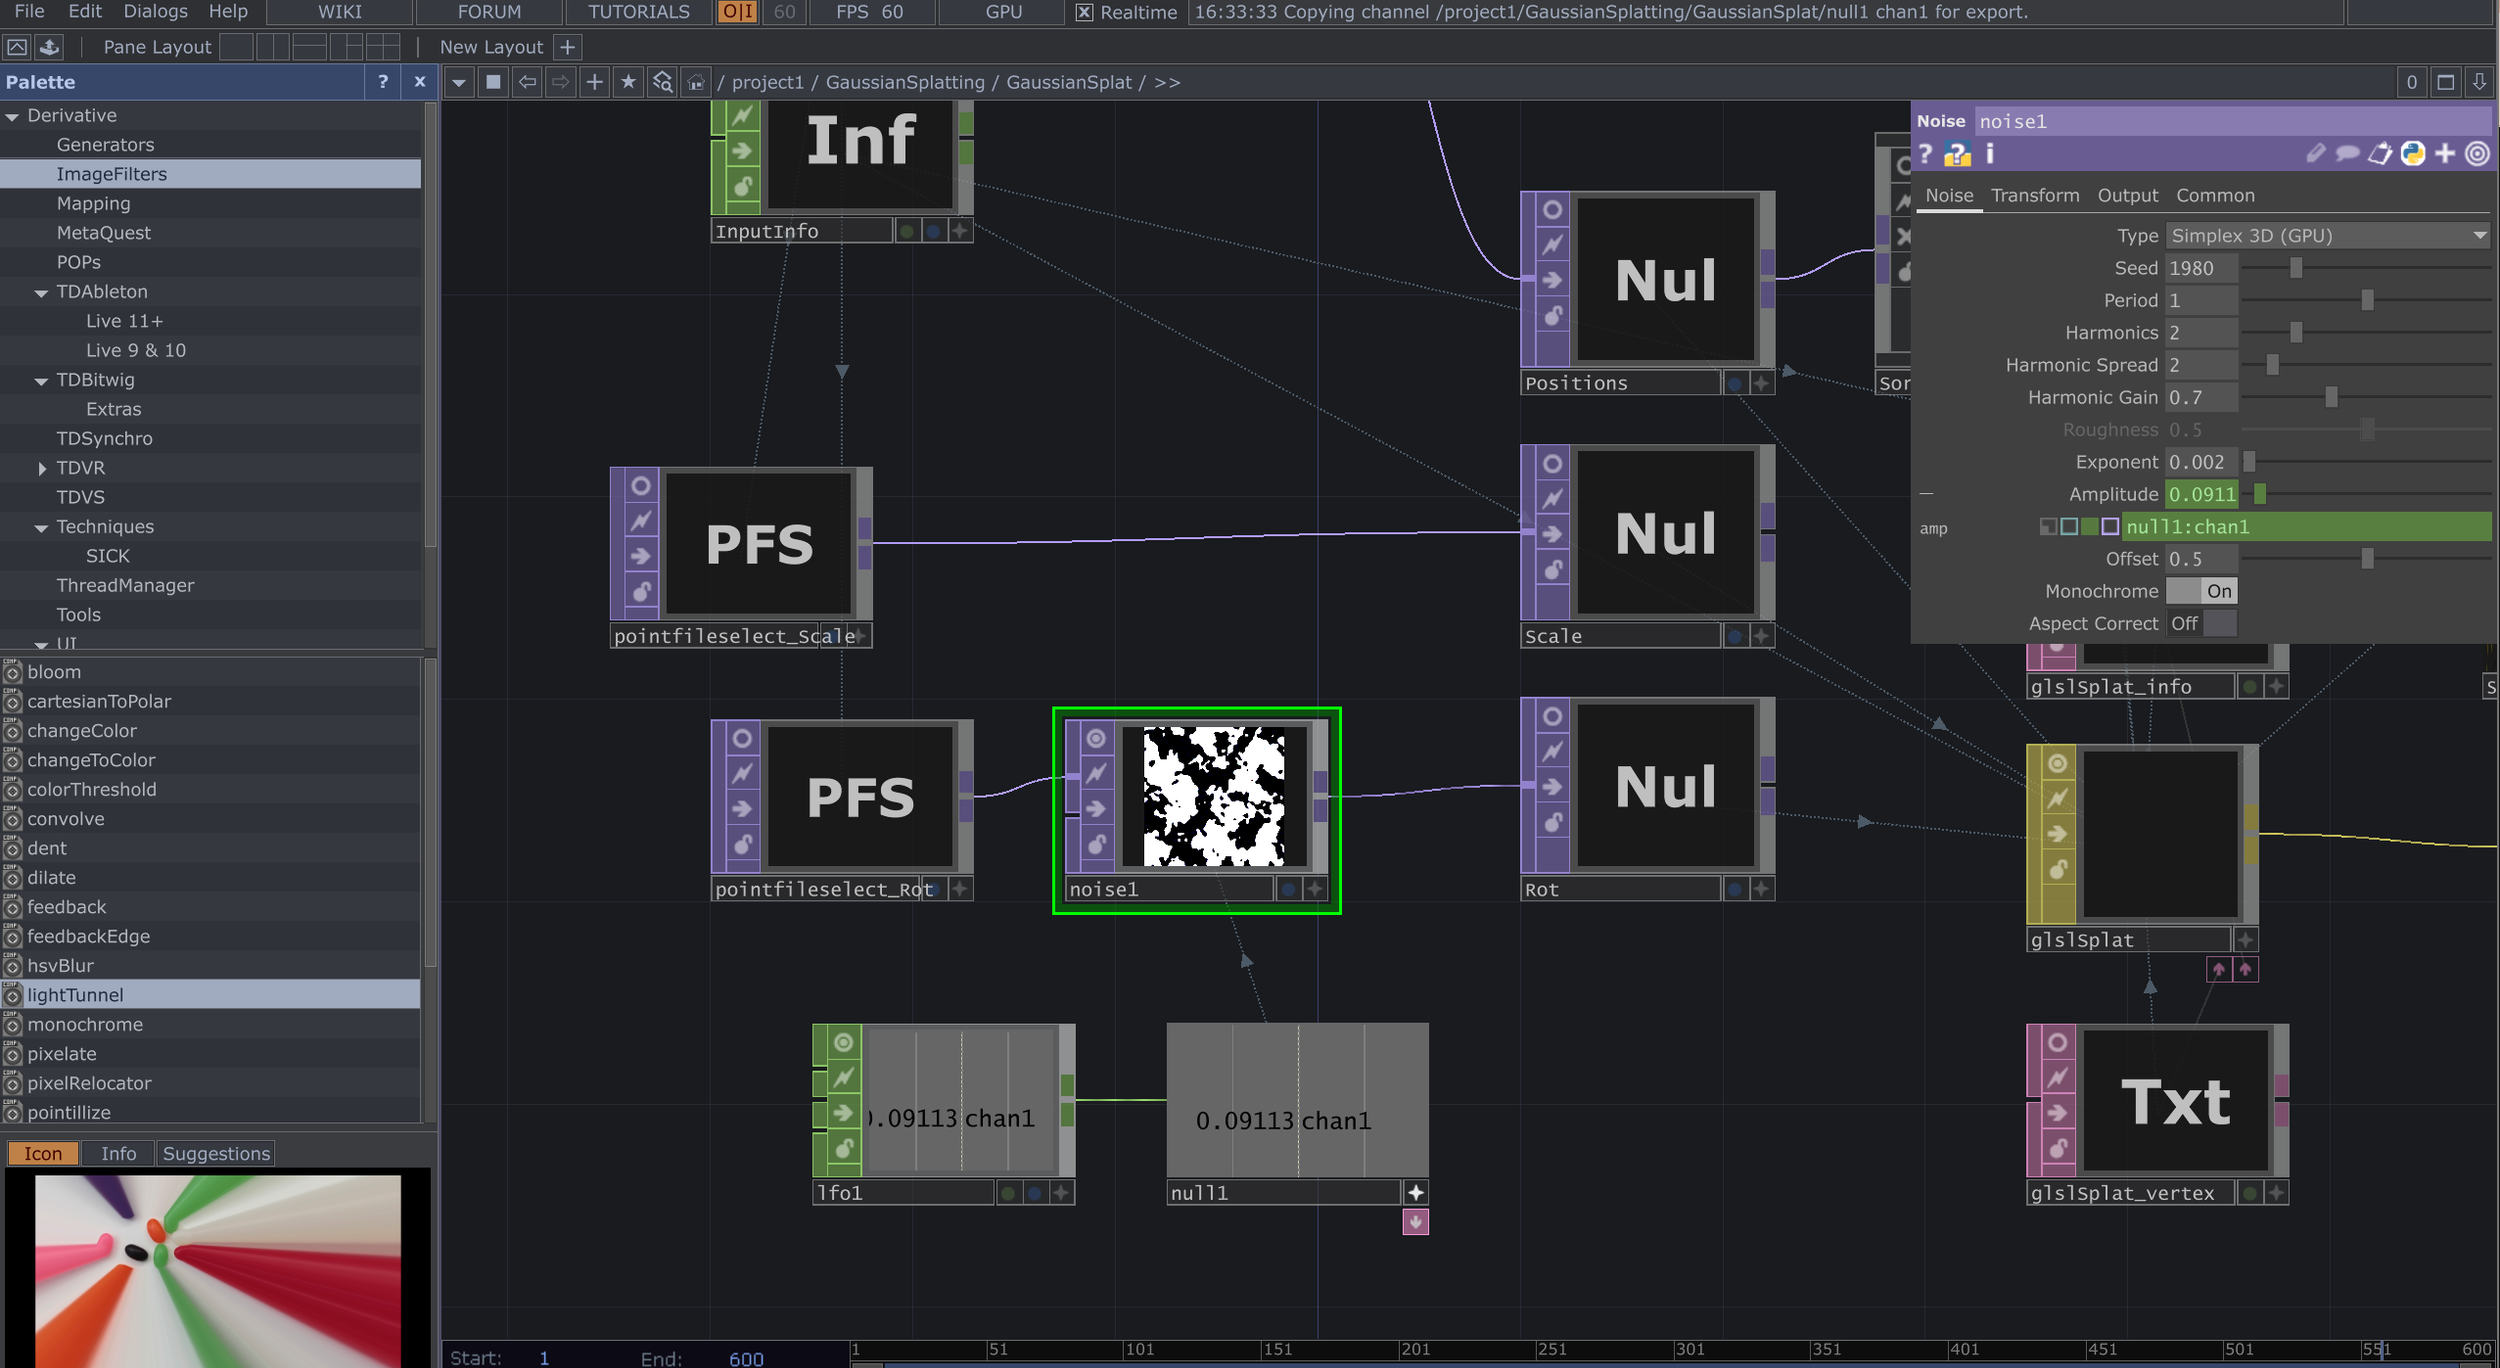
Task: Open the Dialogs menu
Action: pyautogui.click(x=155, y=11)
